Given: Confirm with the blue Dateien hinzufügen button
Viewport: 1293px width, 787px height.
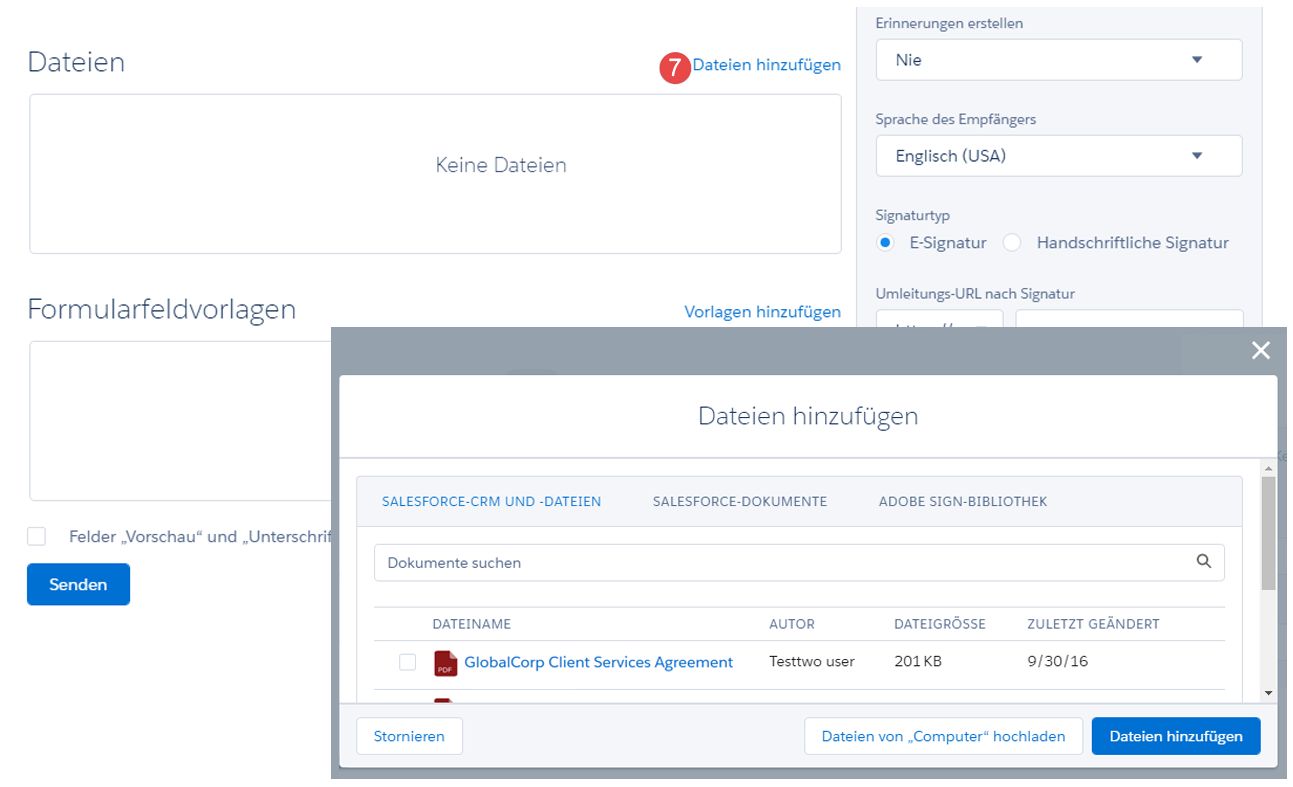Looking at the screenshot, I should [x=1176, y=736].
